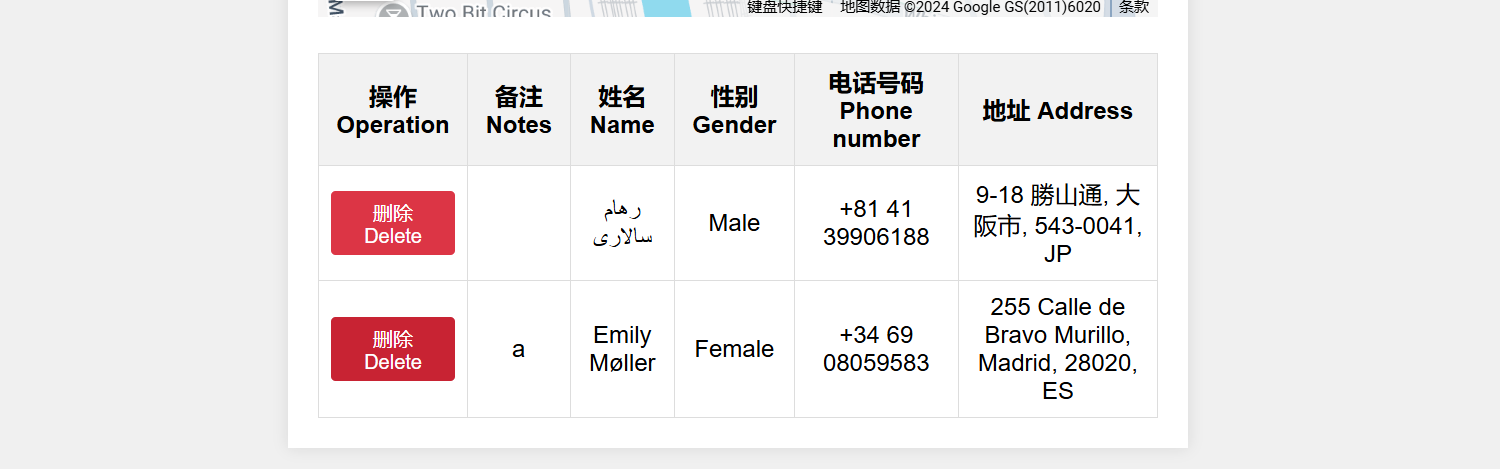This screenshot has height=469, width=1500.
Task: Select phone number +34 69 08059583
Action: pyautogui.click(x=876, y=349)
